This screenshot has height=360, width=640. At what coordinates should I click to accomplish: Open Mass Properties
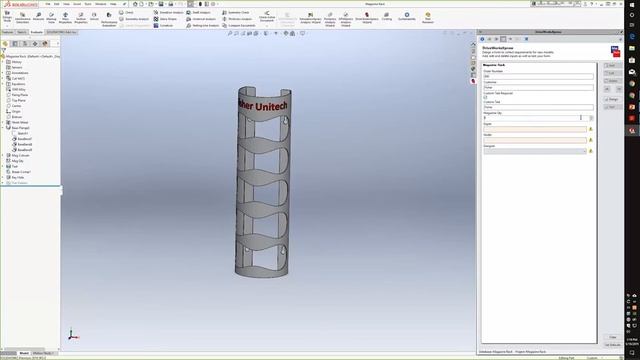(x=65, y=17)
